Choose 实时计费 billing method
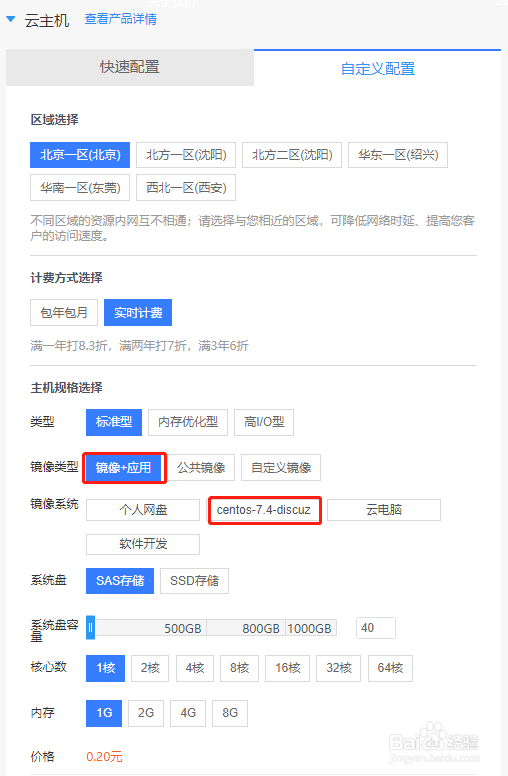Image resolution: width=508 pixels, height=776 pixels. (x=138, y=312)
